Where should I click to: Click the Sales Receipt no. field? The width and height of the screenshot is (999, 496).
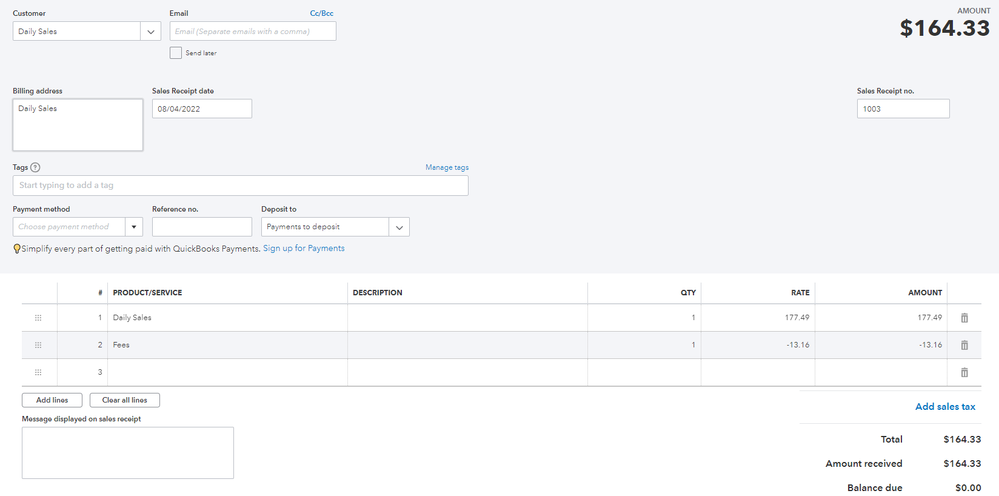click(903, 109)
